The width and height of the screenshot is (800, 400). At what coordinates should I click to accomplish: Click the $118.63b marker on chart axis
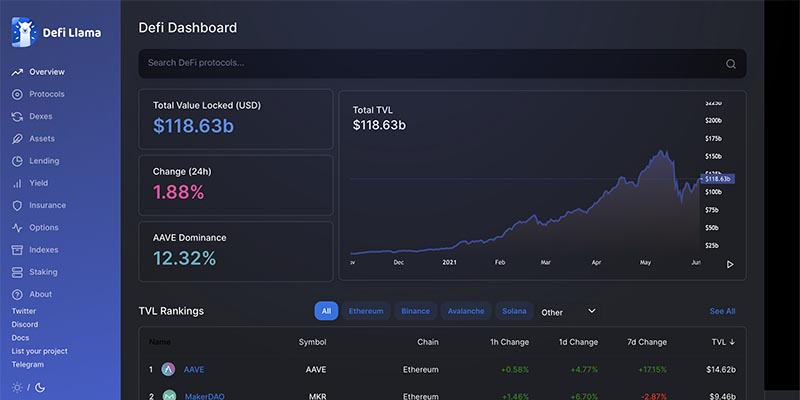(717, 179)
